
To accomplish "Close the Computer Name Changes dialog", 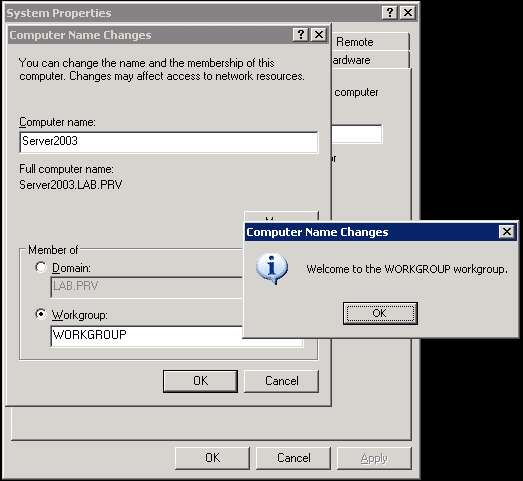I will click(x=319, y=34).
